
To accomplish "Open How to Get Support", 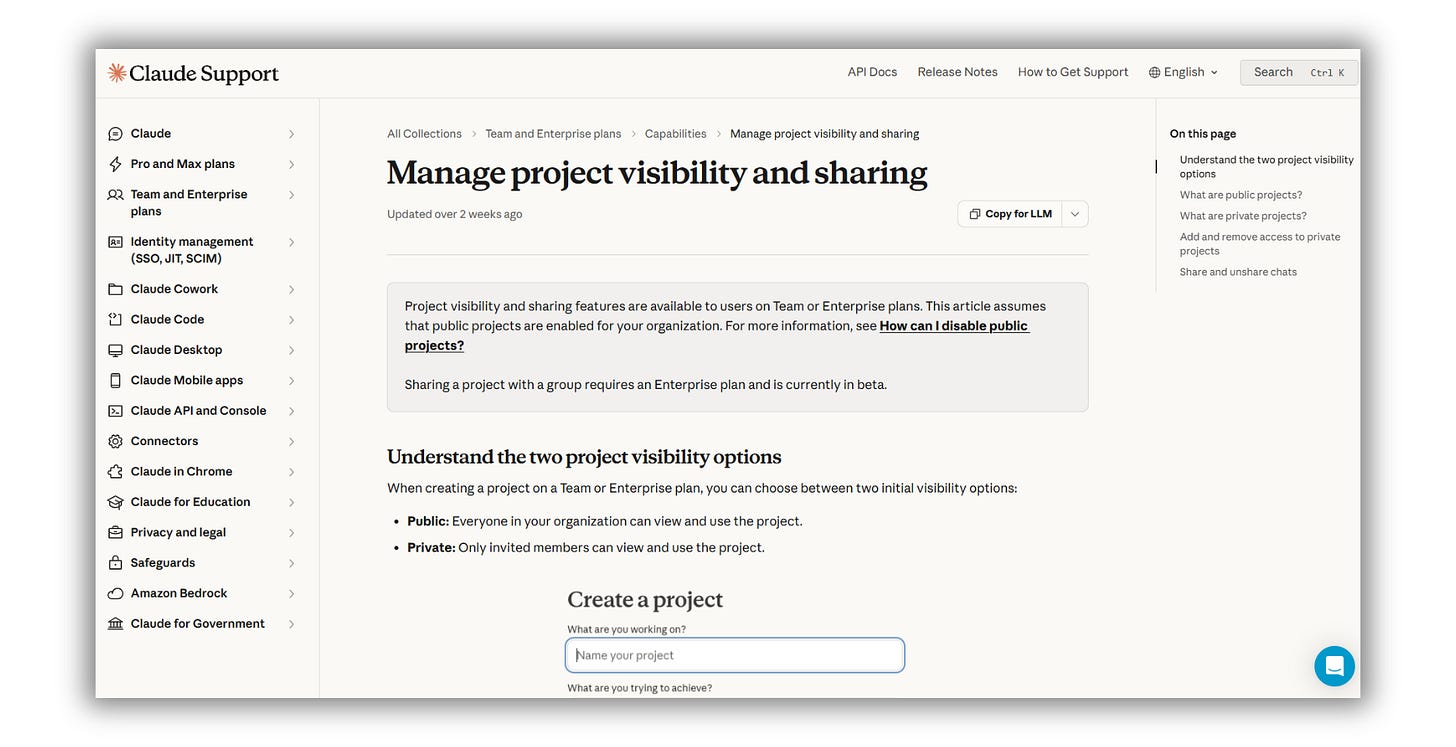I will point(1073,72).
